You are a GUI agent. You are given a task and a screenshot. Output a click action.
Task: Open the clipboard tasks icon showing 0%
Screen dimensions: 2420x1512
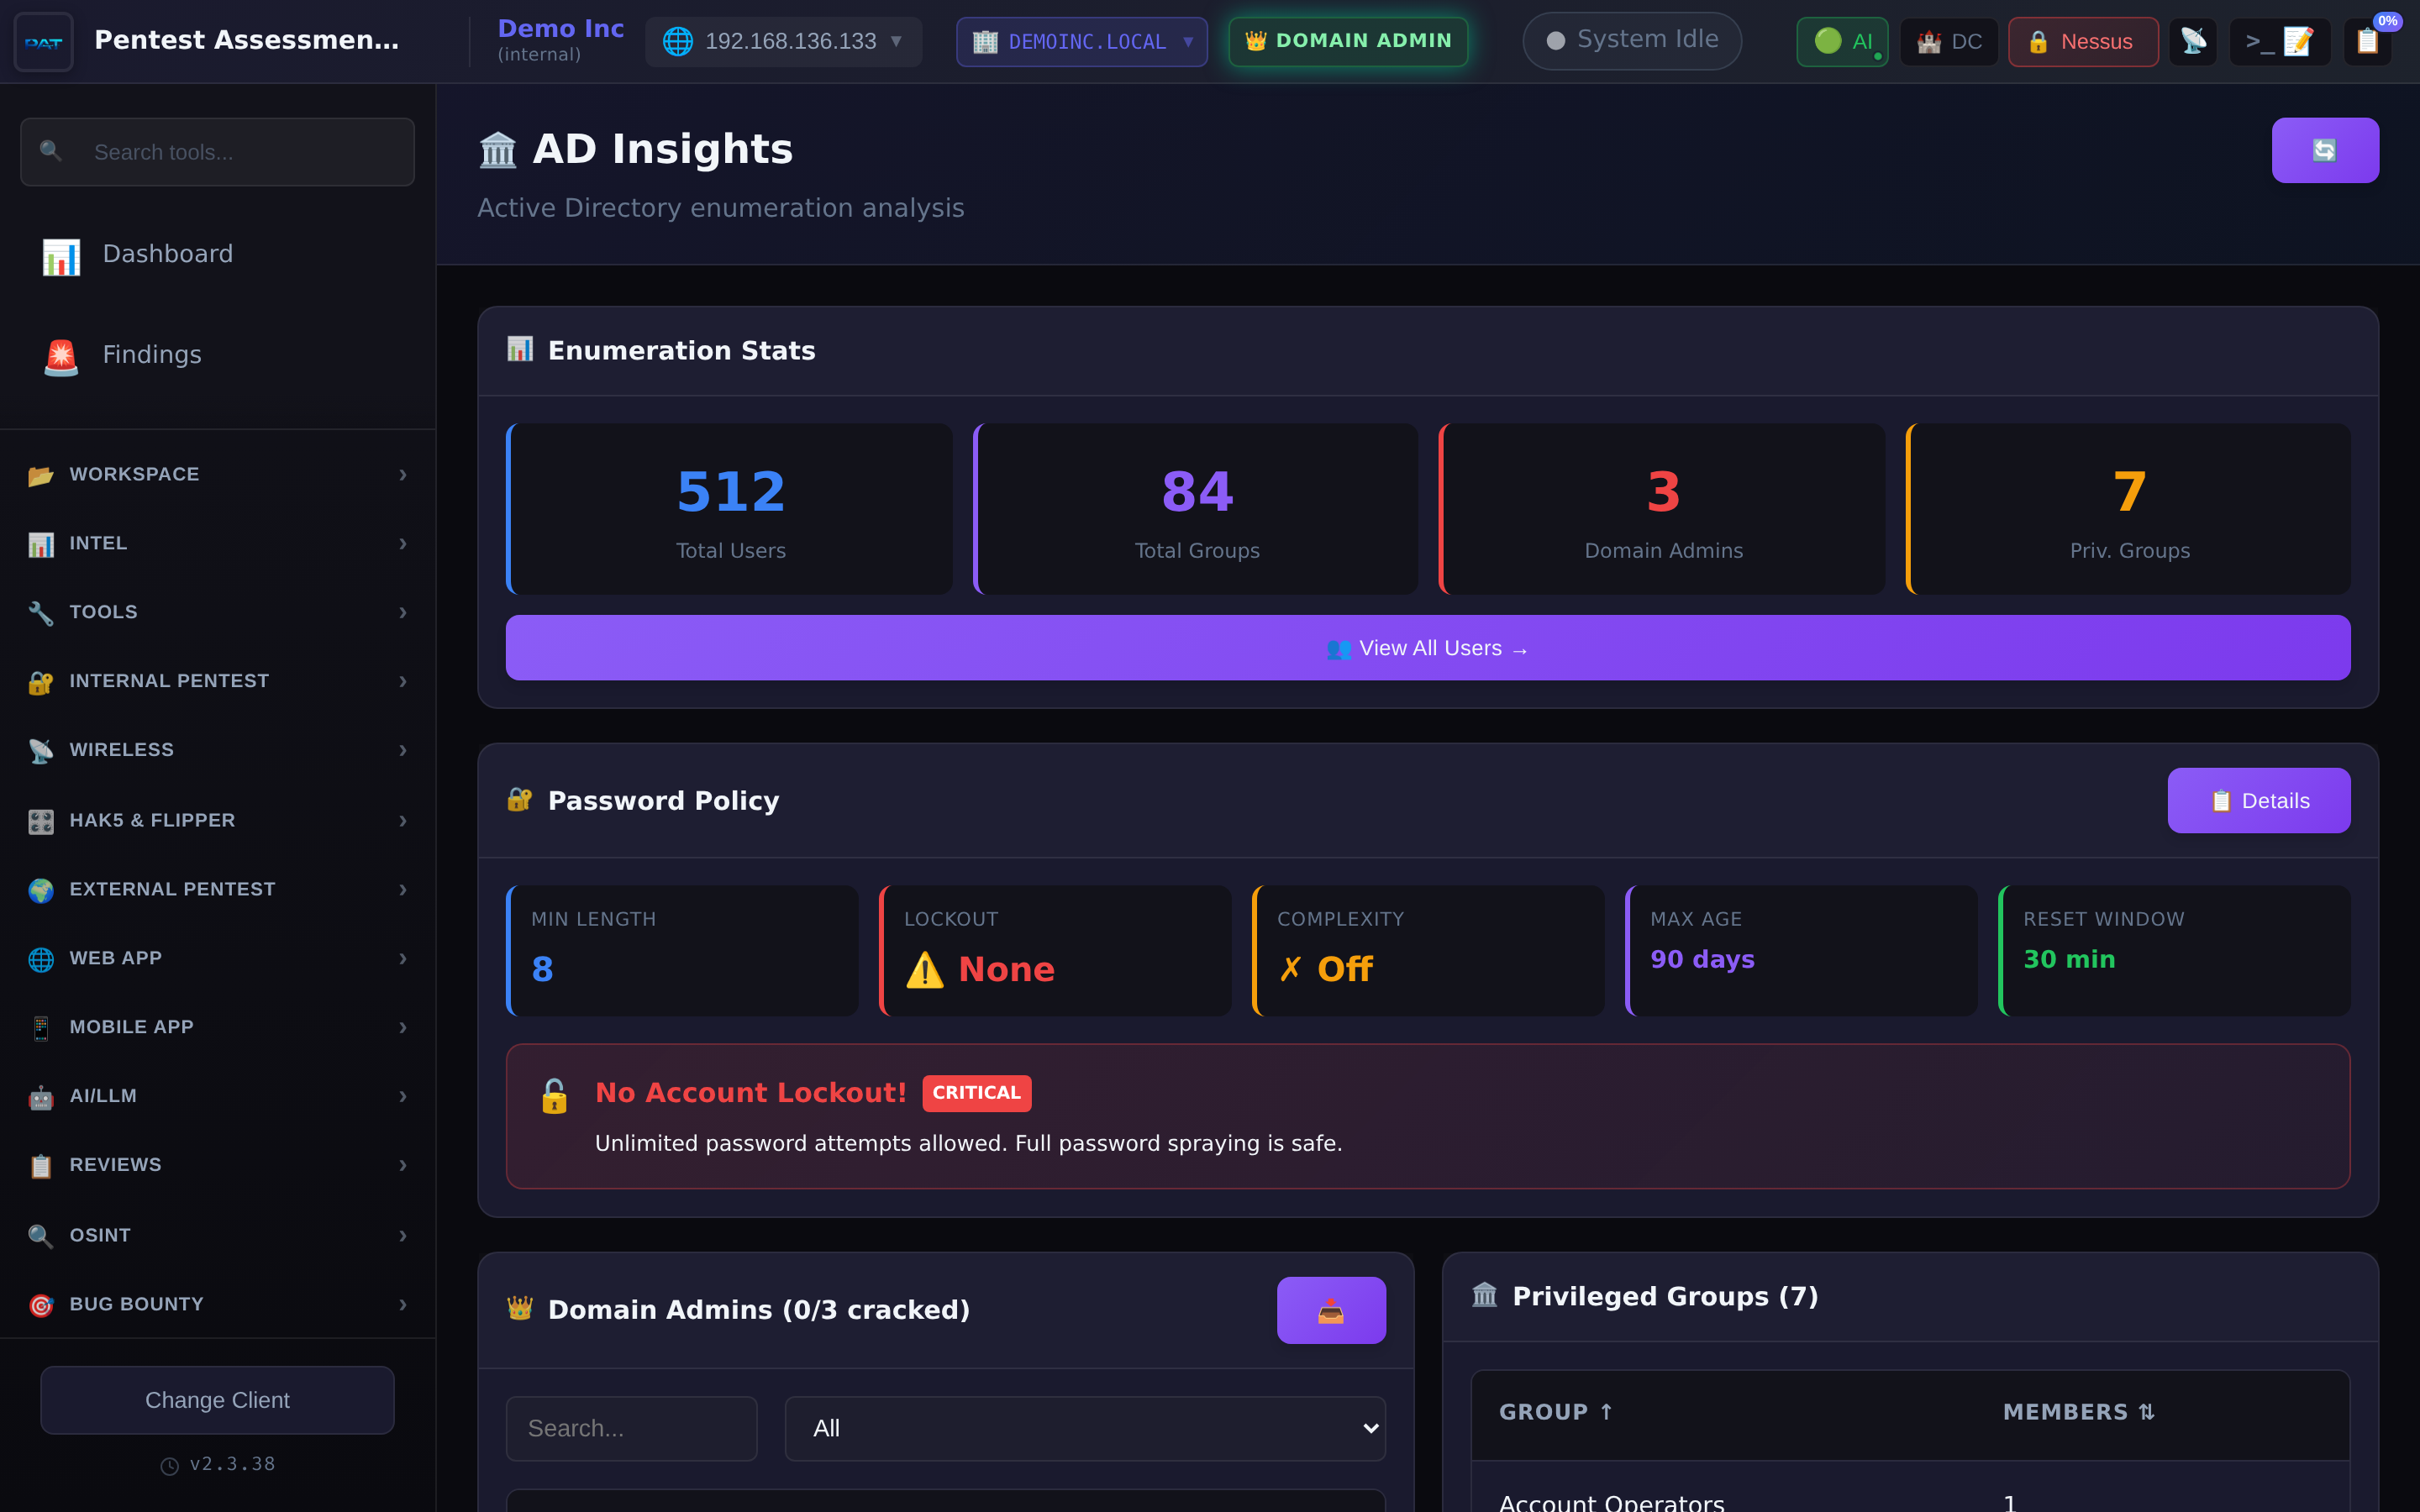[x=2368, y=41]
